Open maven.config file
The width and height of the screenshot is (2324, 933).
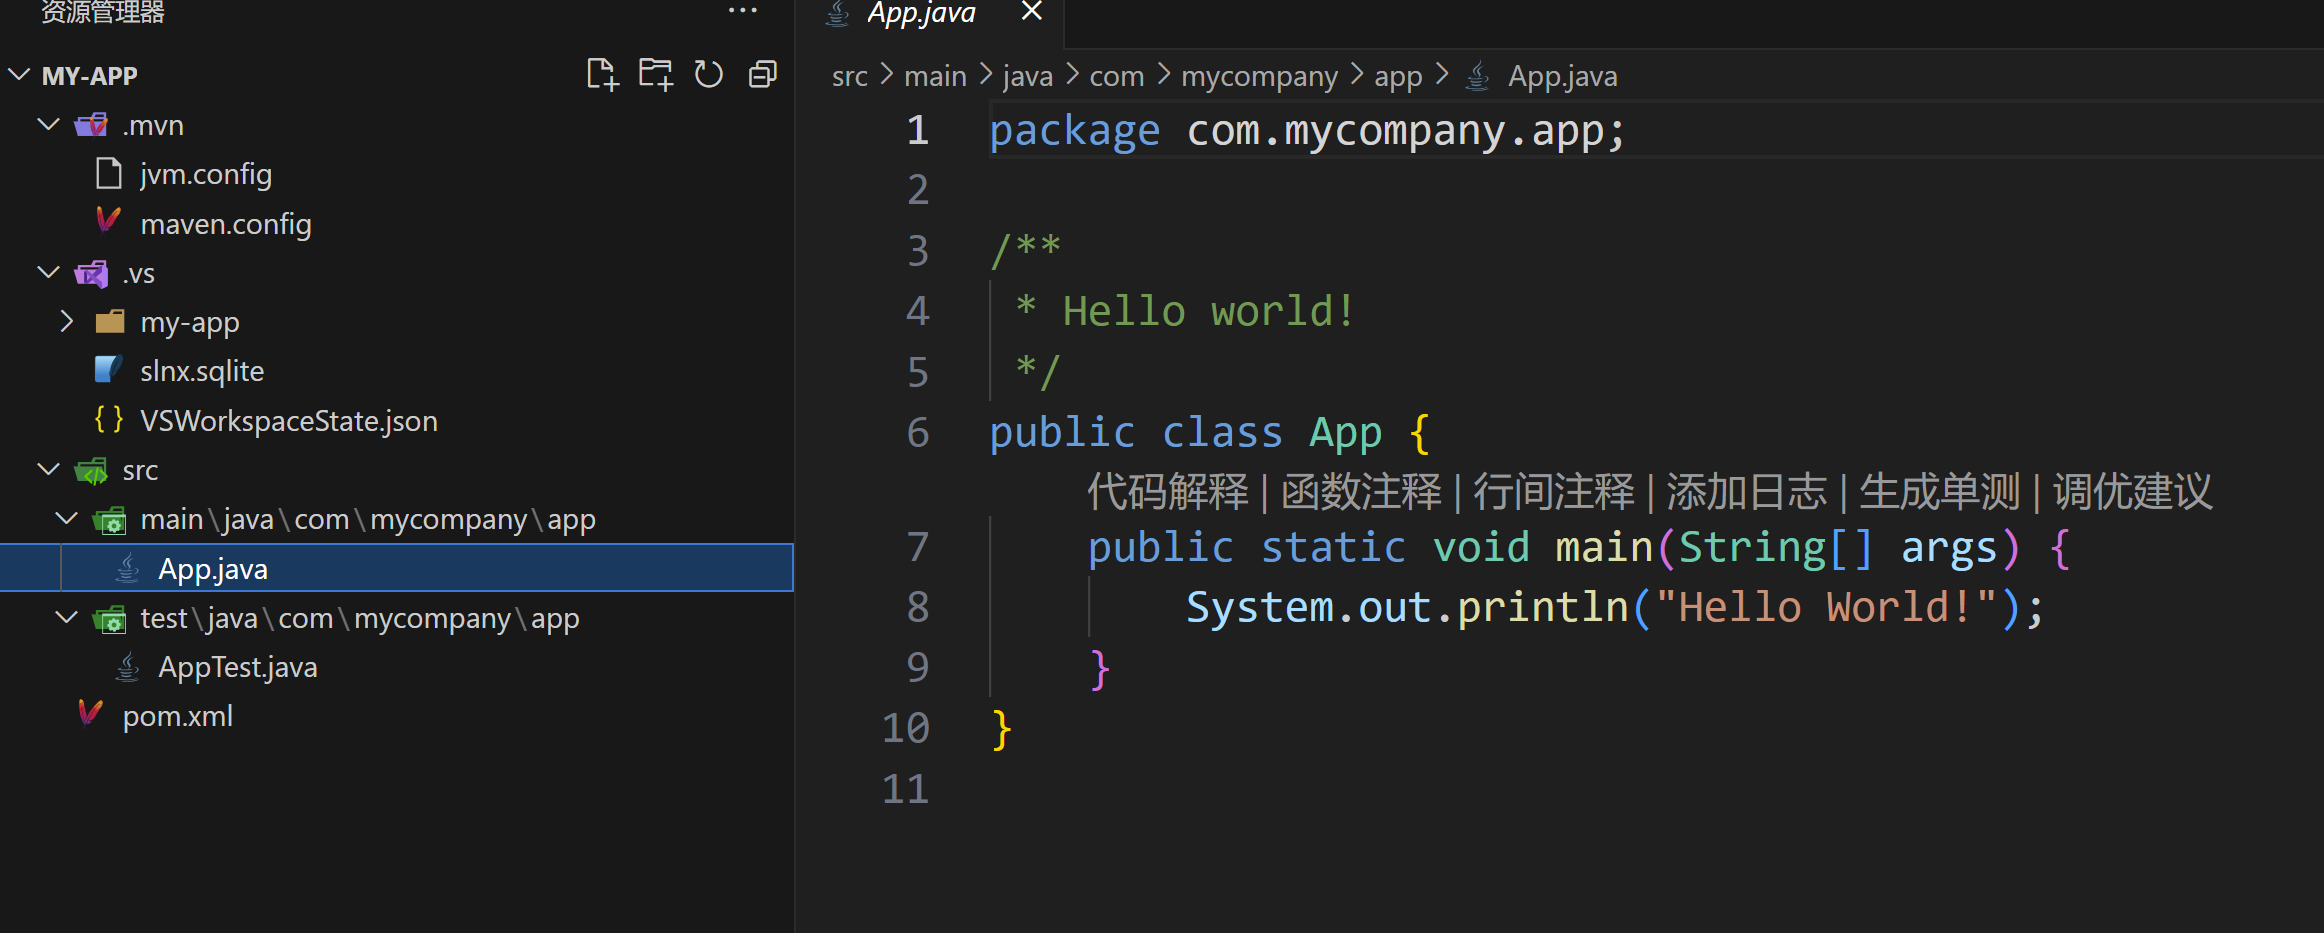pos(226,224)
